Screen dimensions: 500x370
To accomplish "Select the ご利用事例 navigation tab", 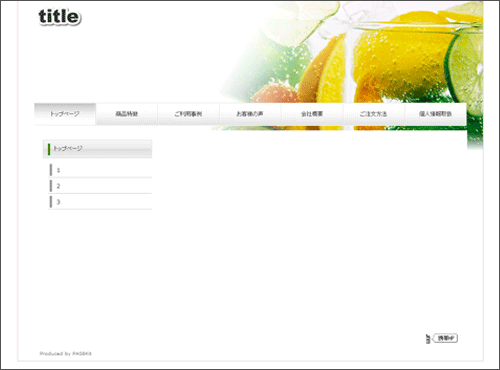I will (x=188, y=114).
